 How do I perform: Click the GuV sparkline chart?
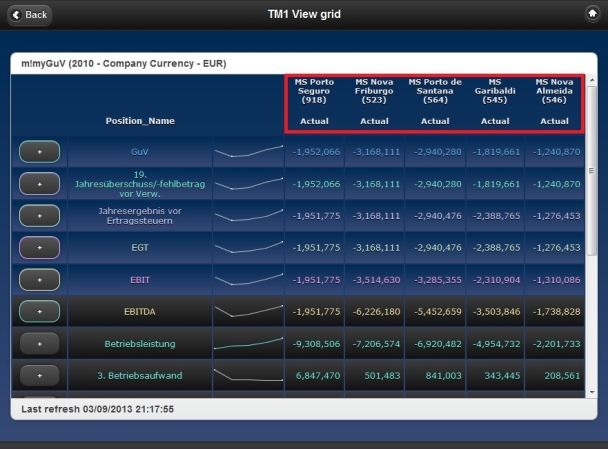249,152
